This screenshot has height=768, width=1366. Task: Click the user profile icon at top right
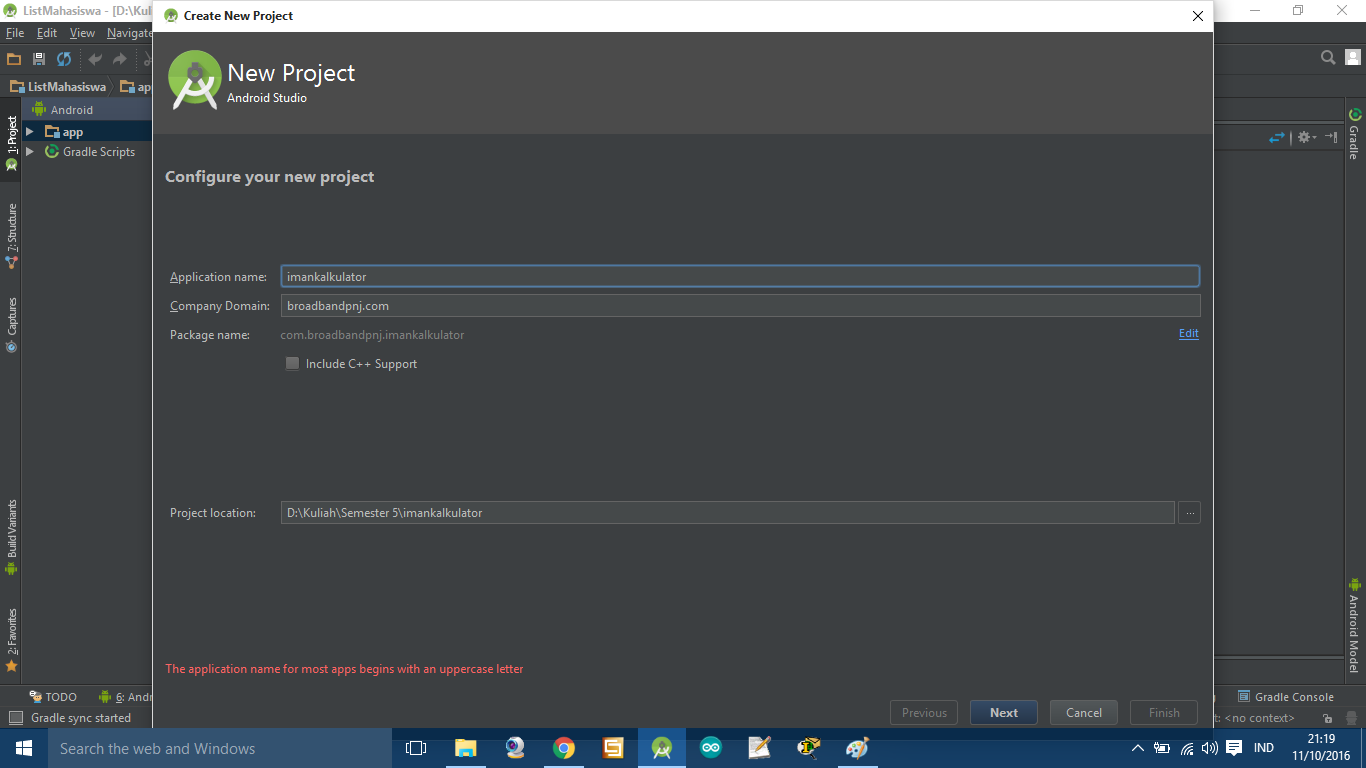[x=1352, y=58]
